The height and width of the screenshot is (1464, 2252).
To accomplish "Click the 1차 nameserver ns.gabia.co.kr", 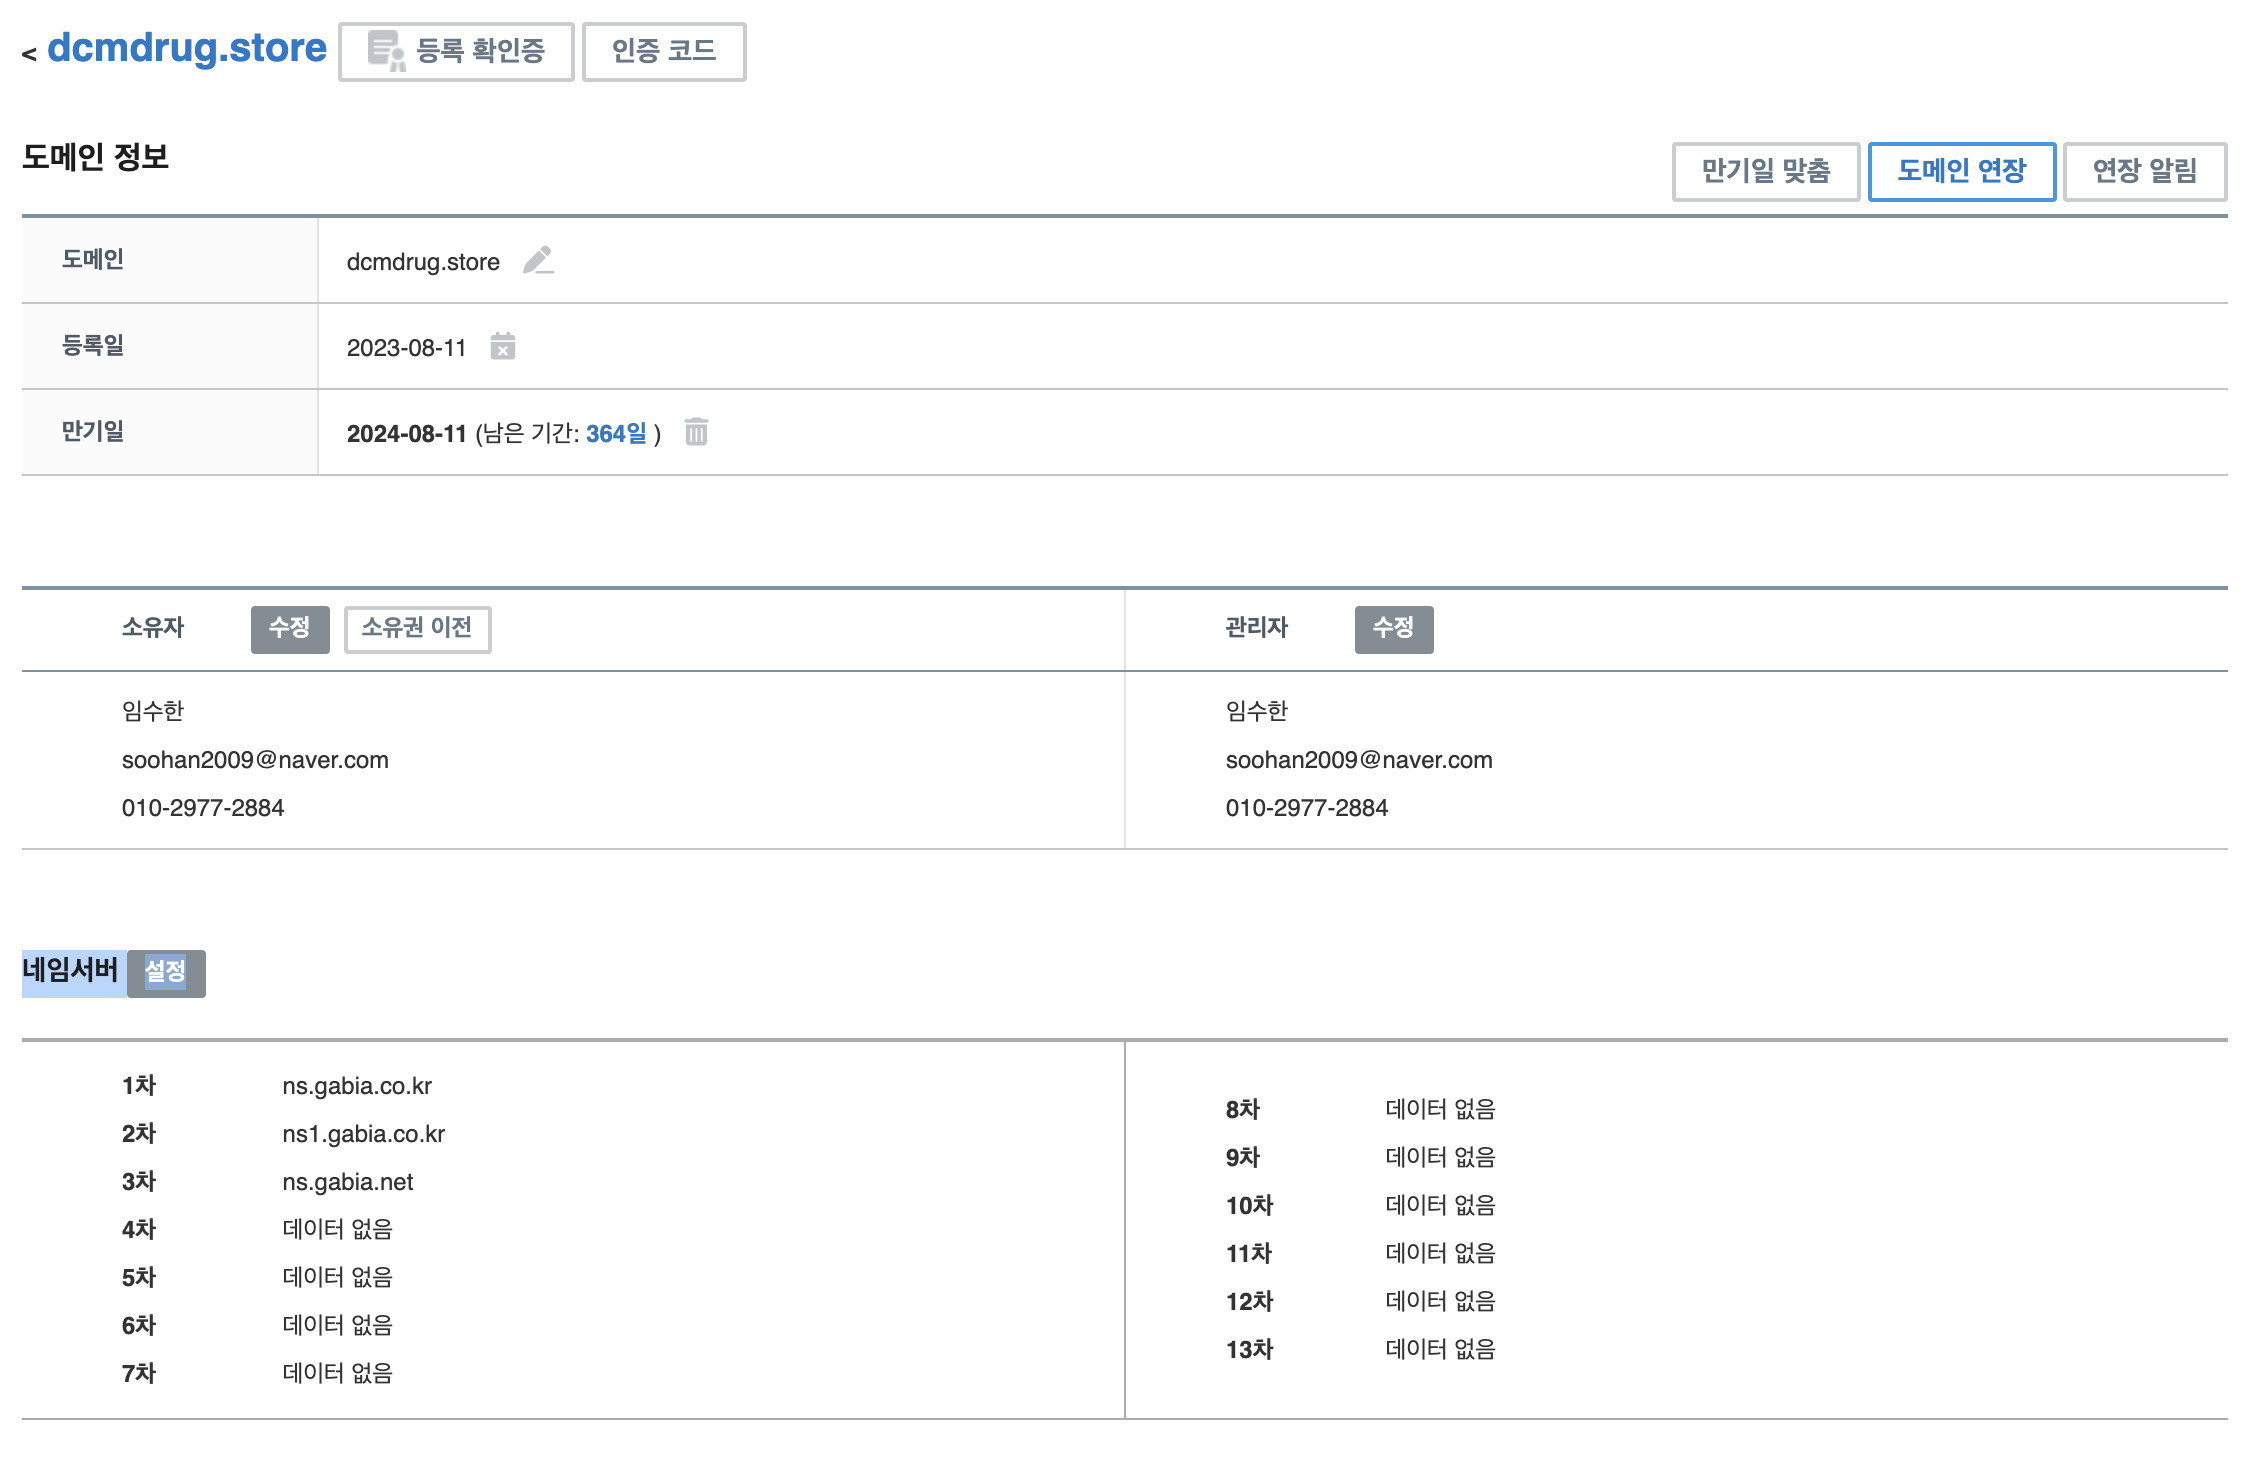I will click(357, 1086).
